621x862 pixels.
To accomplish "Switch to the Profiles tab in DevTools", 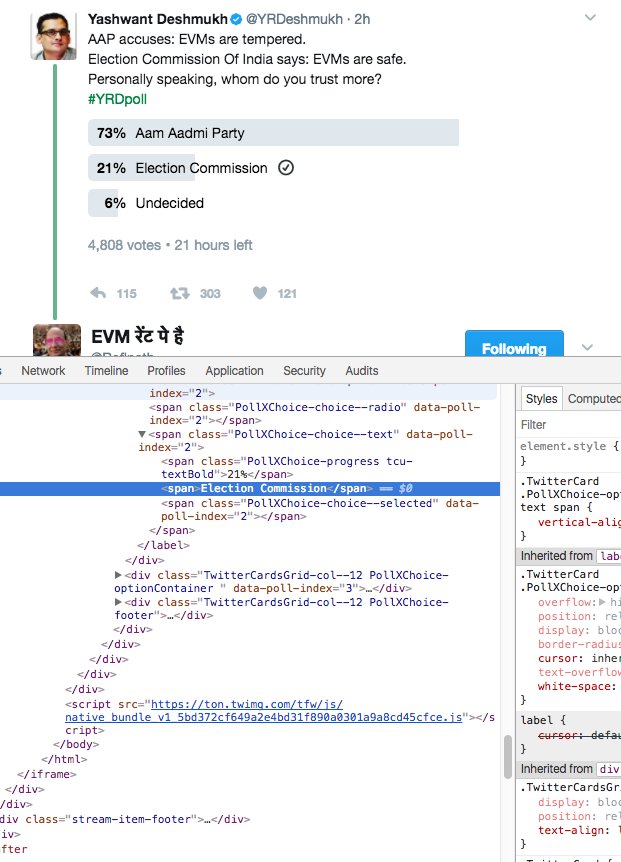I will click(166, 371).
